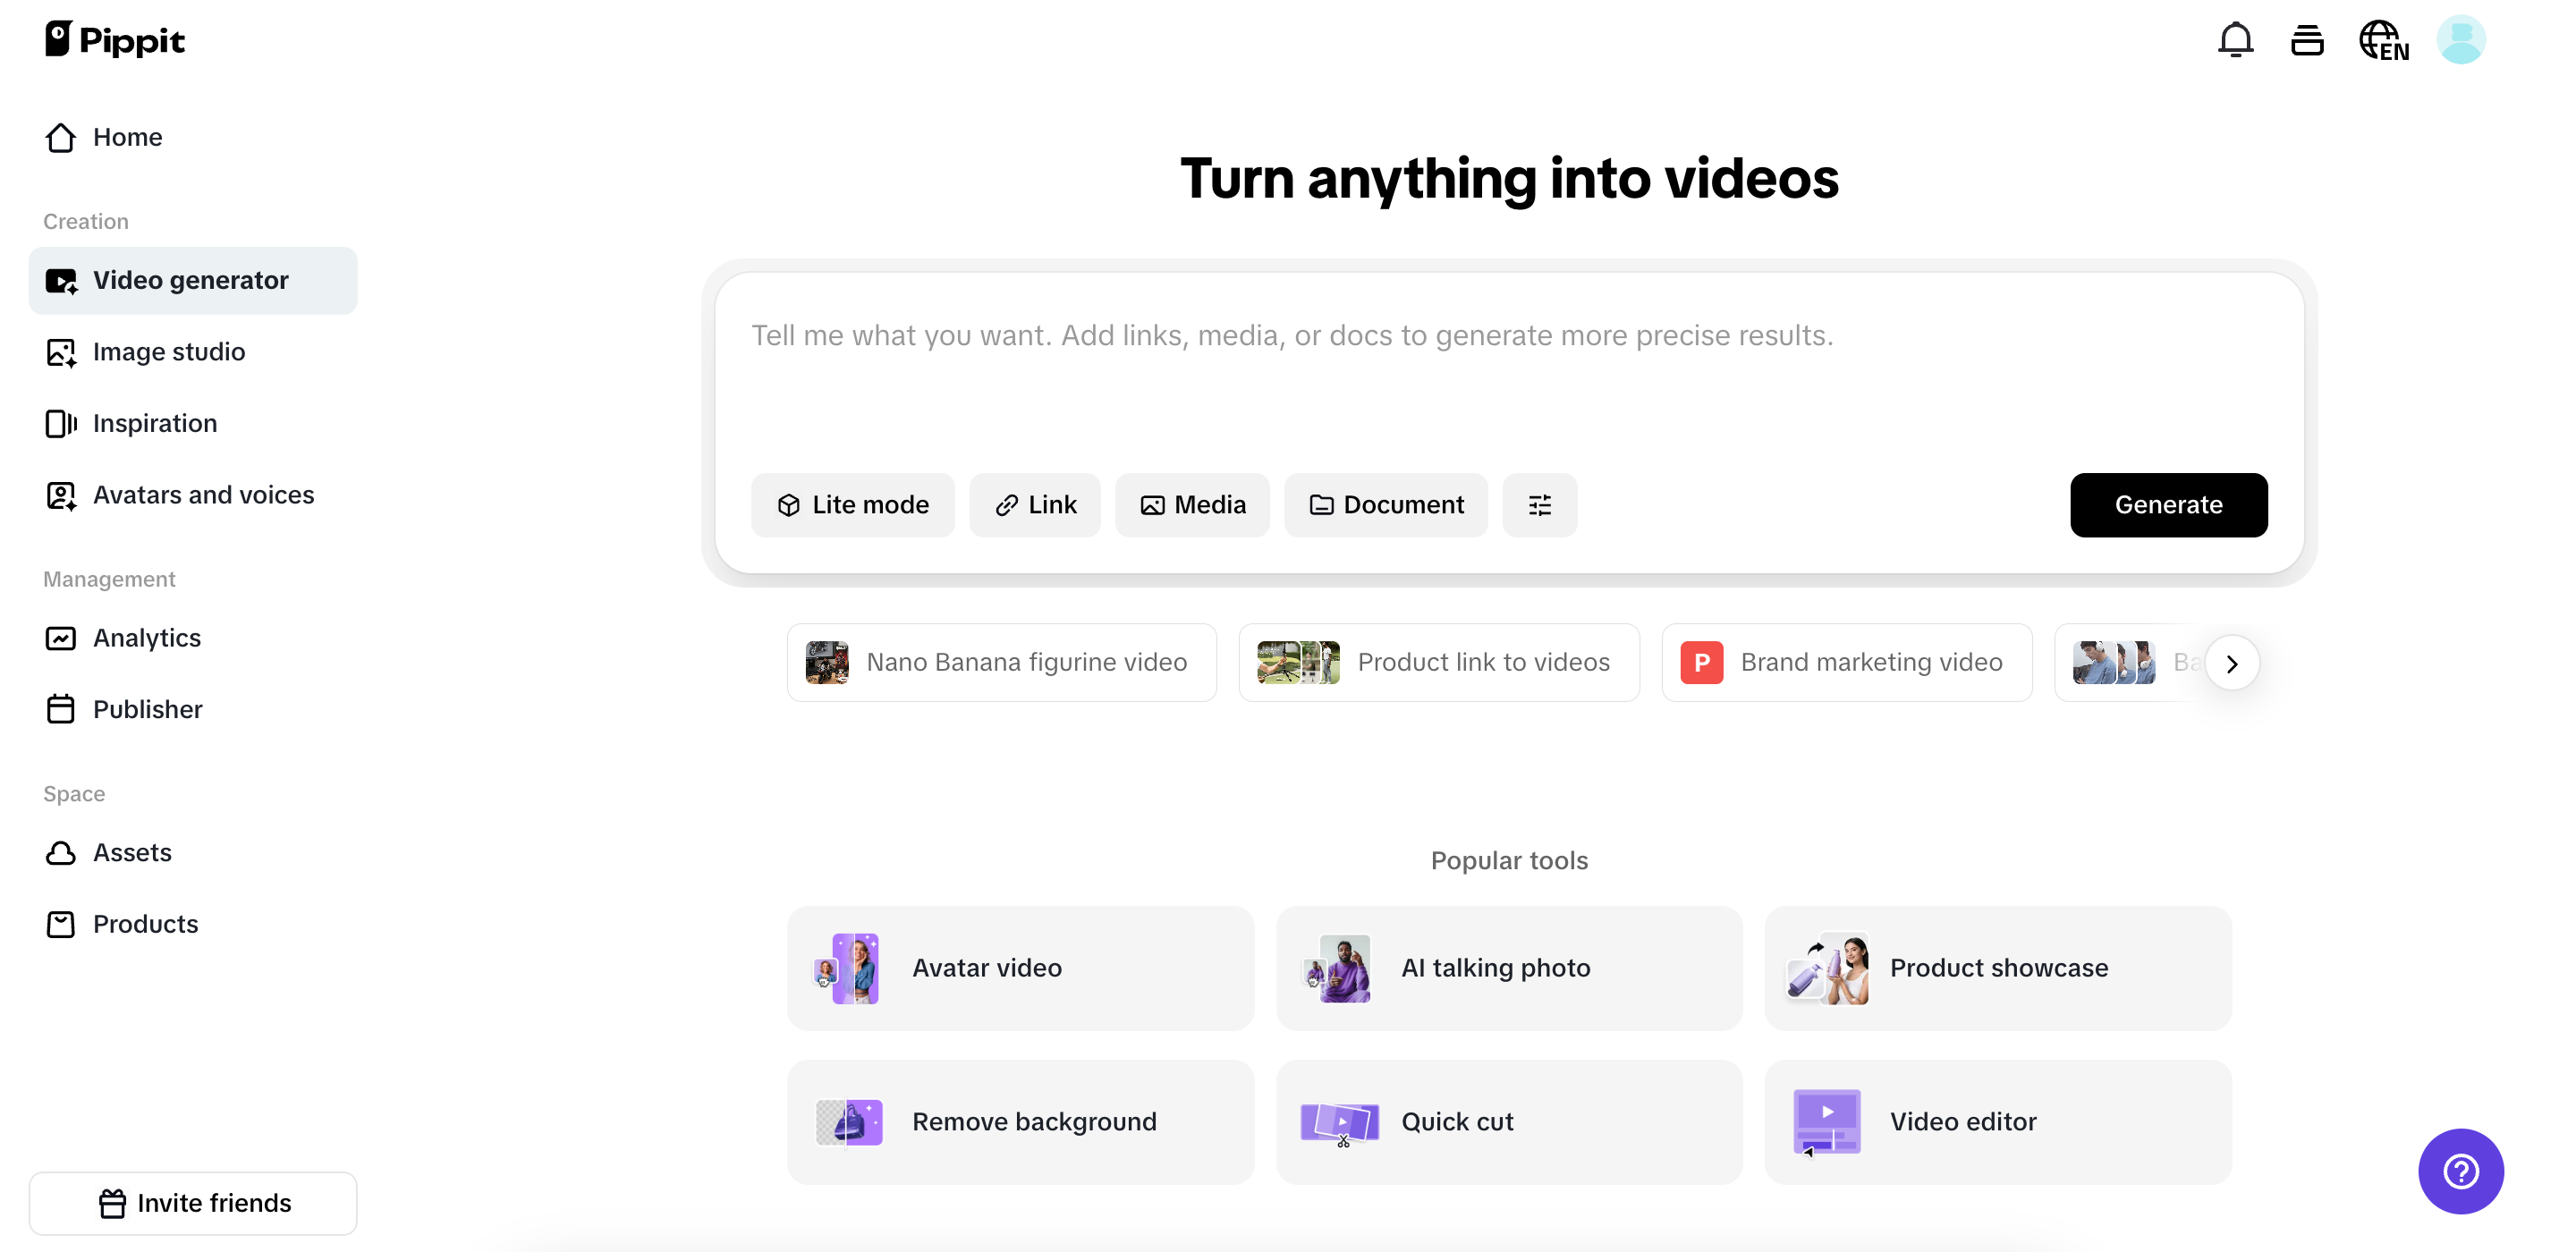
Task: Open Video editor tool
Action: (1998, 1122)
